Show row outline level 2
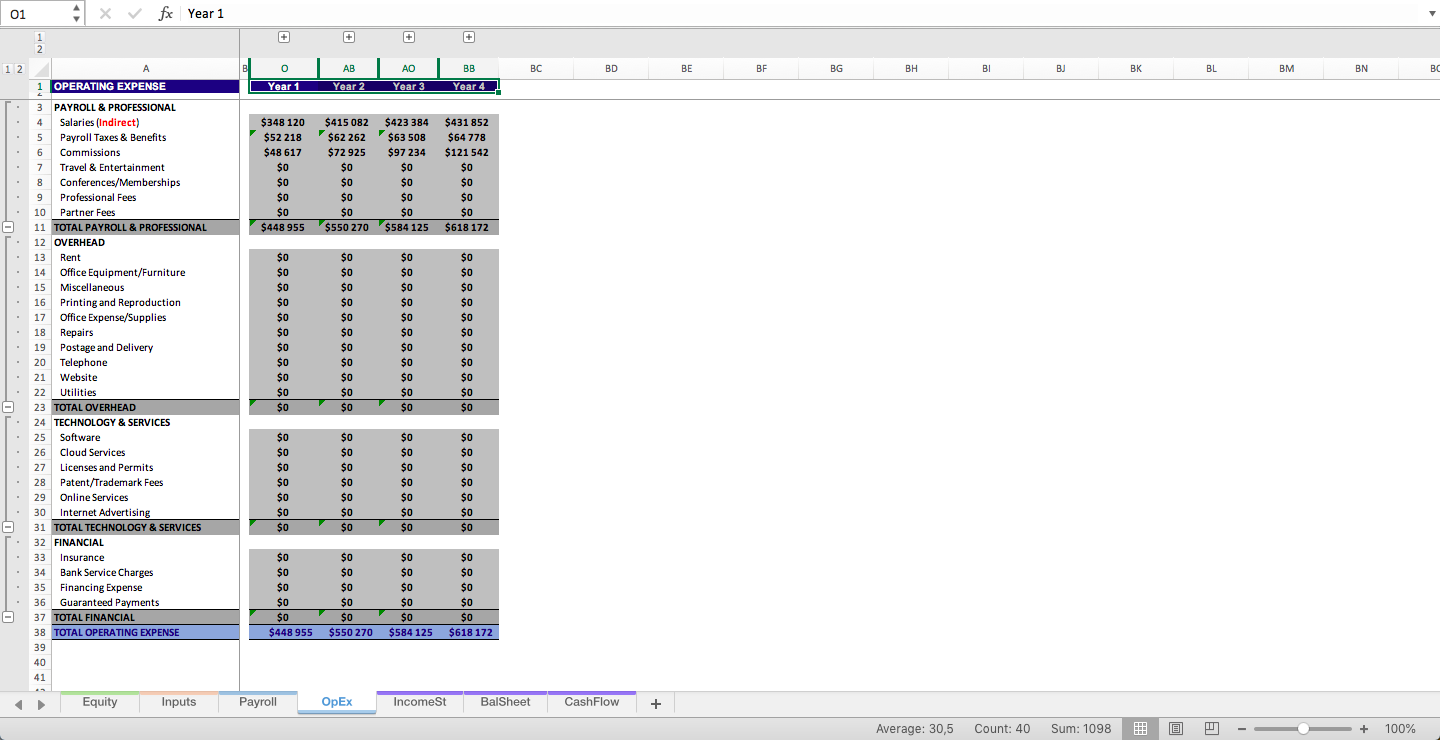The image size is (1440, 740). tap(20, 69)
